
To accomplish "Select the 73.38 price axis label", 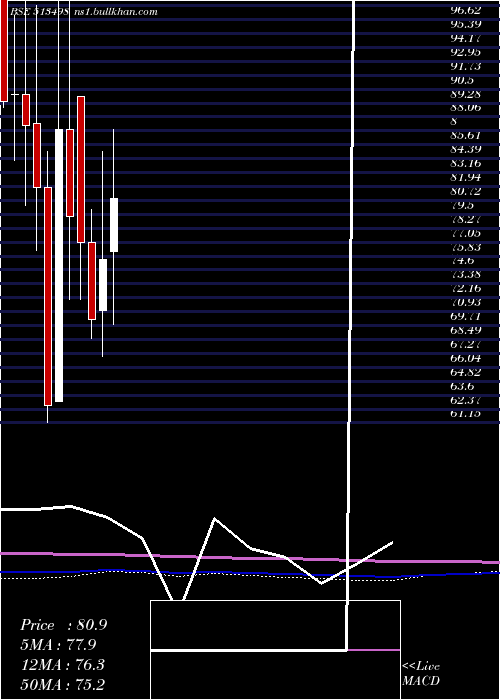I will [x=466, y=275].
